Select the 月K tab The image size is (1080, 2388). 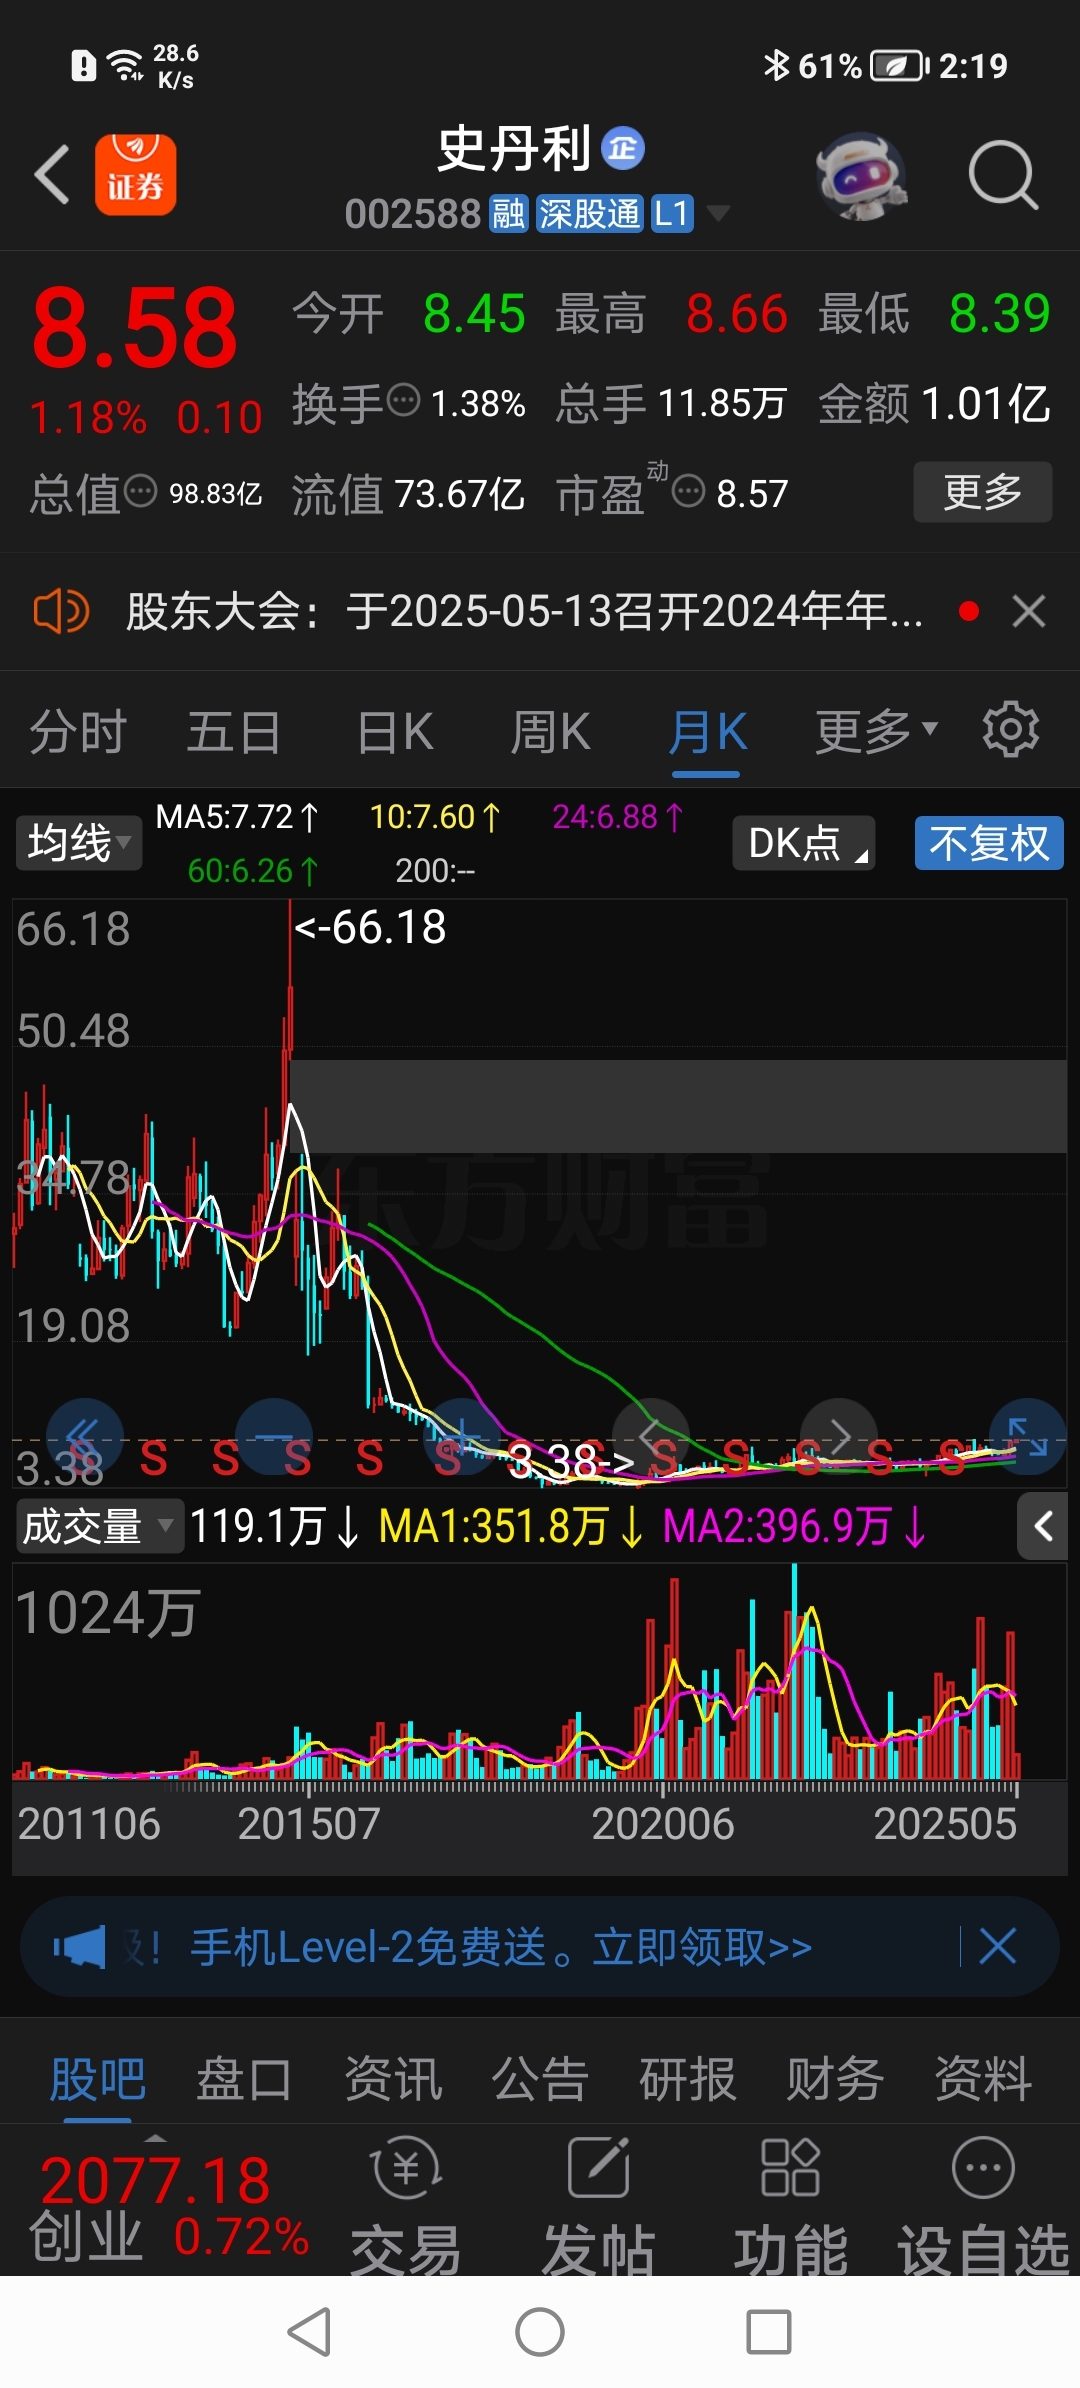pyautogui.click(x=708, y=731)
